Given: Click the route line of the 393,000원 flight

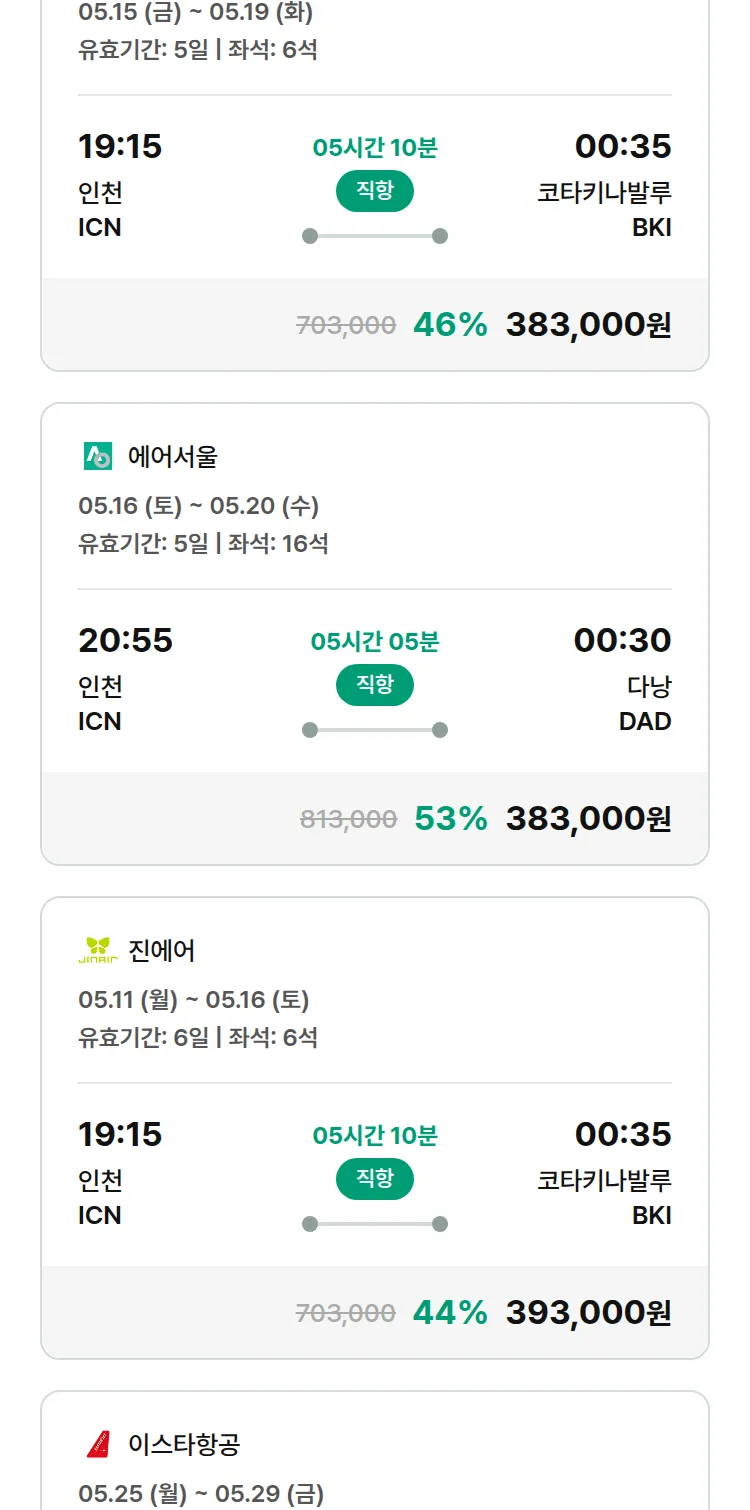Looking at the screenshot, I should [375, 1224].
